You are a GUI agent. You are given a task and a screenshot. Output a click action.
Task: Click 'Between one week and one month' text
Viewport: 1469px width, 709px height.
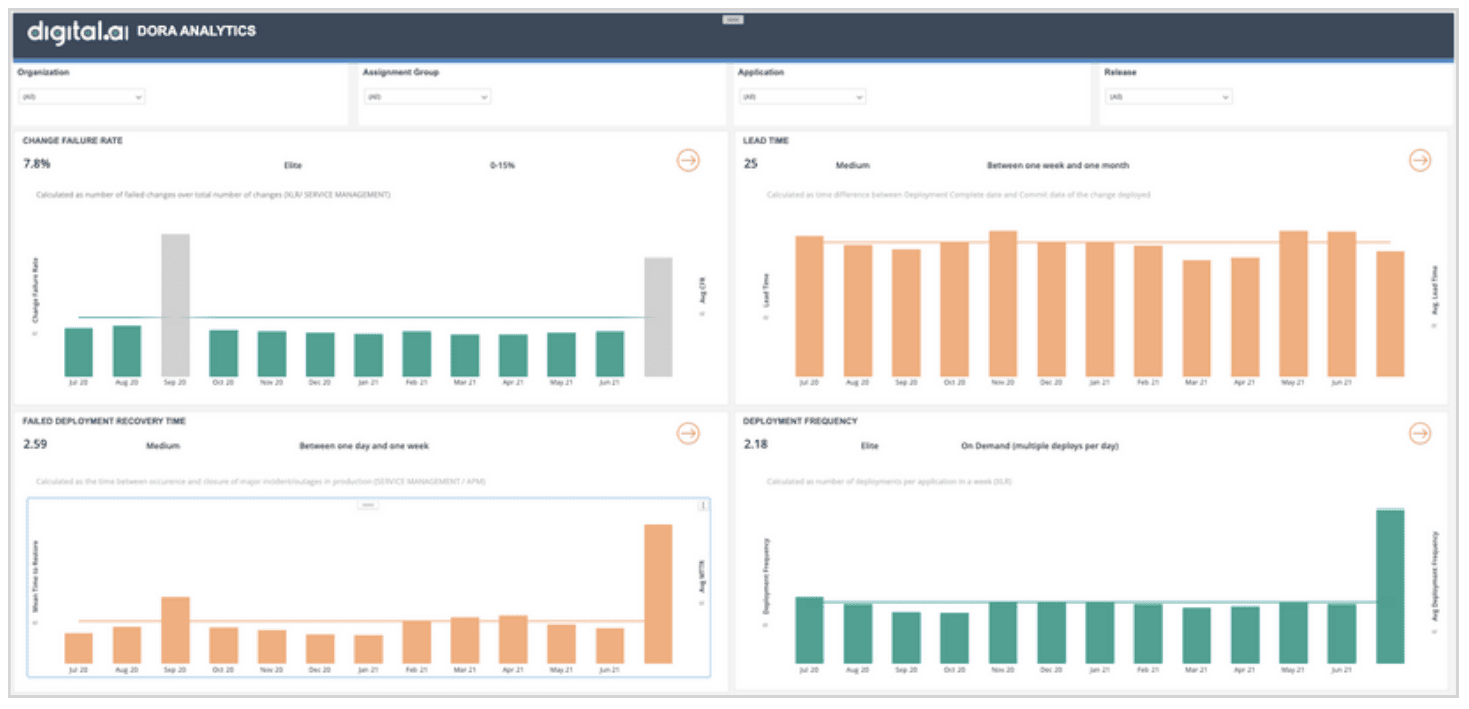1058,166
